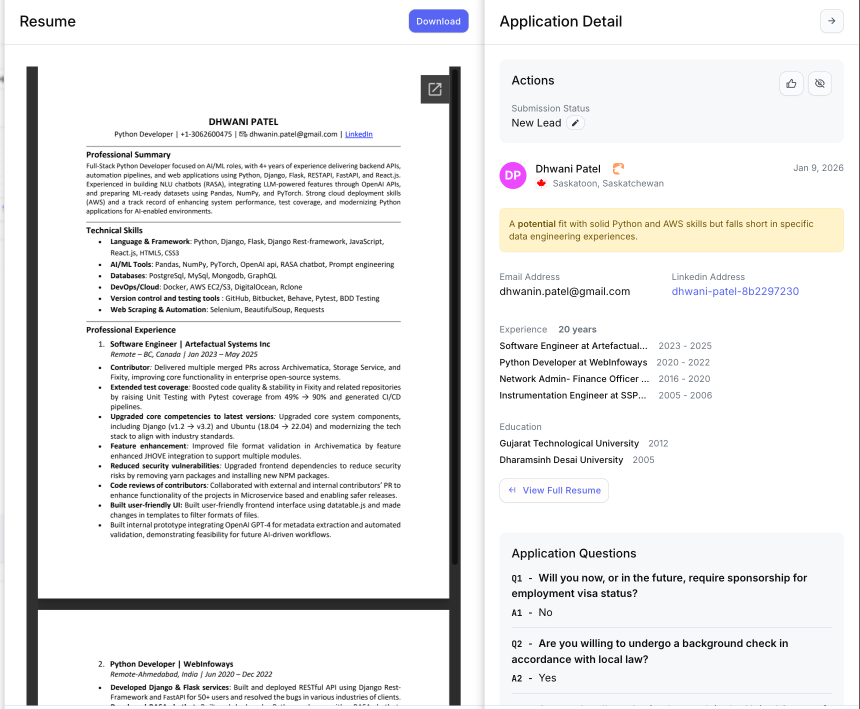Select Software Engineer at Artefactual experience entry

[x=574, y=346]
